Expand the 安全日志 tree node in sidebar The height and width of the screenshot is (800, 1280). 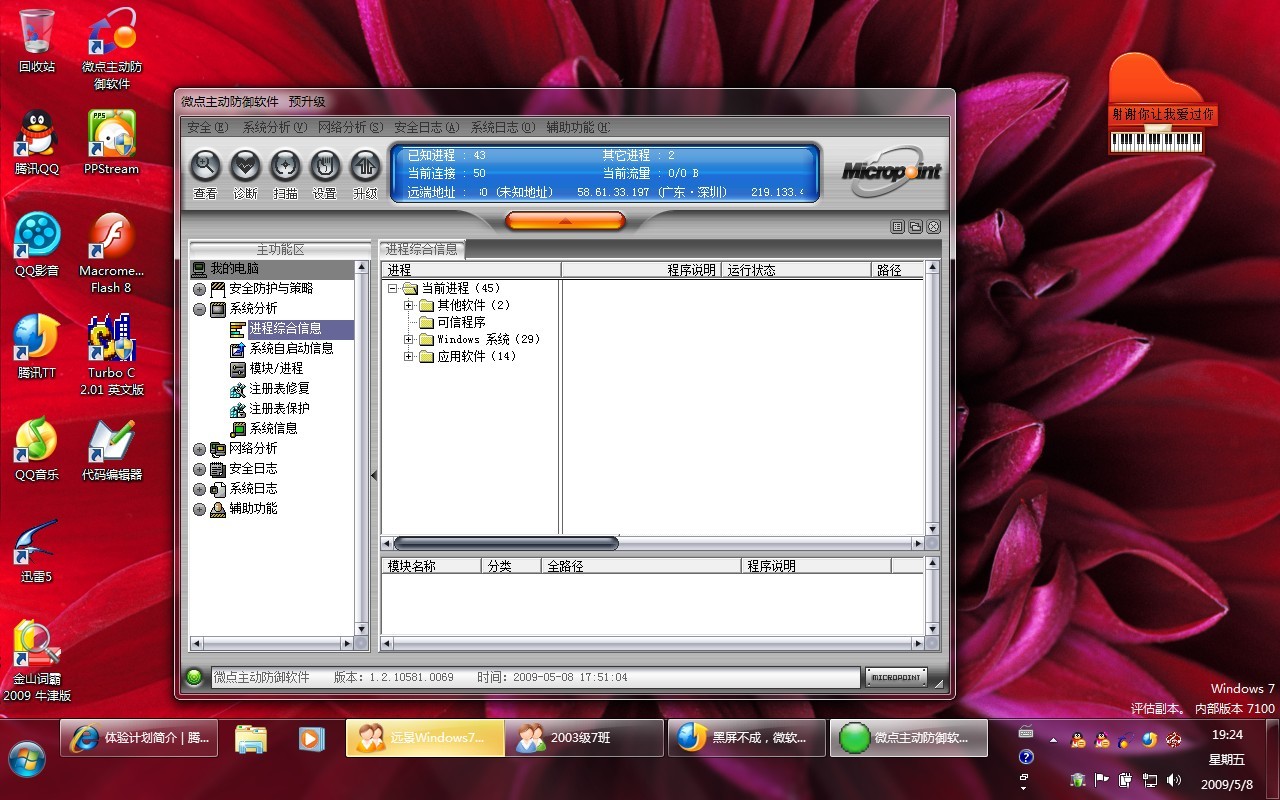[200, 469]
